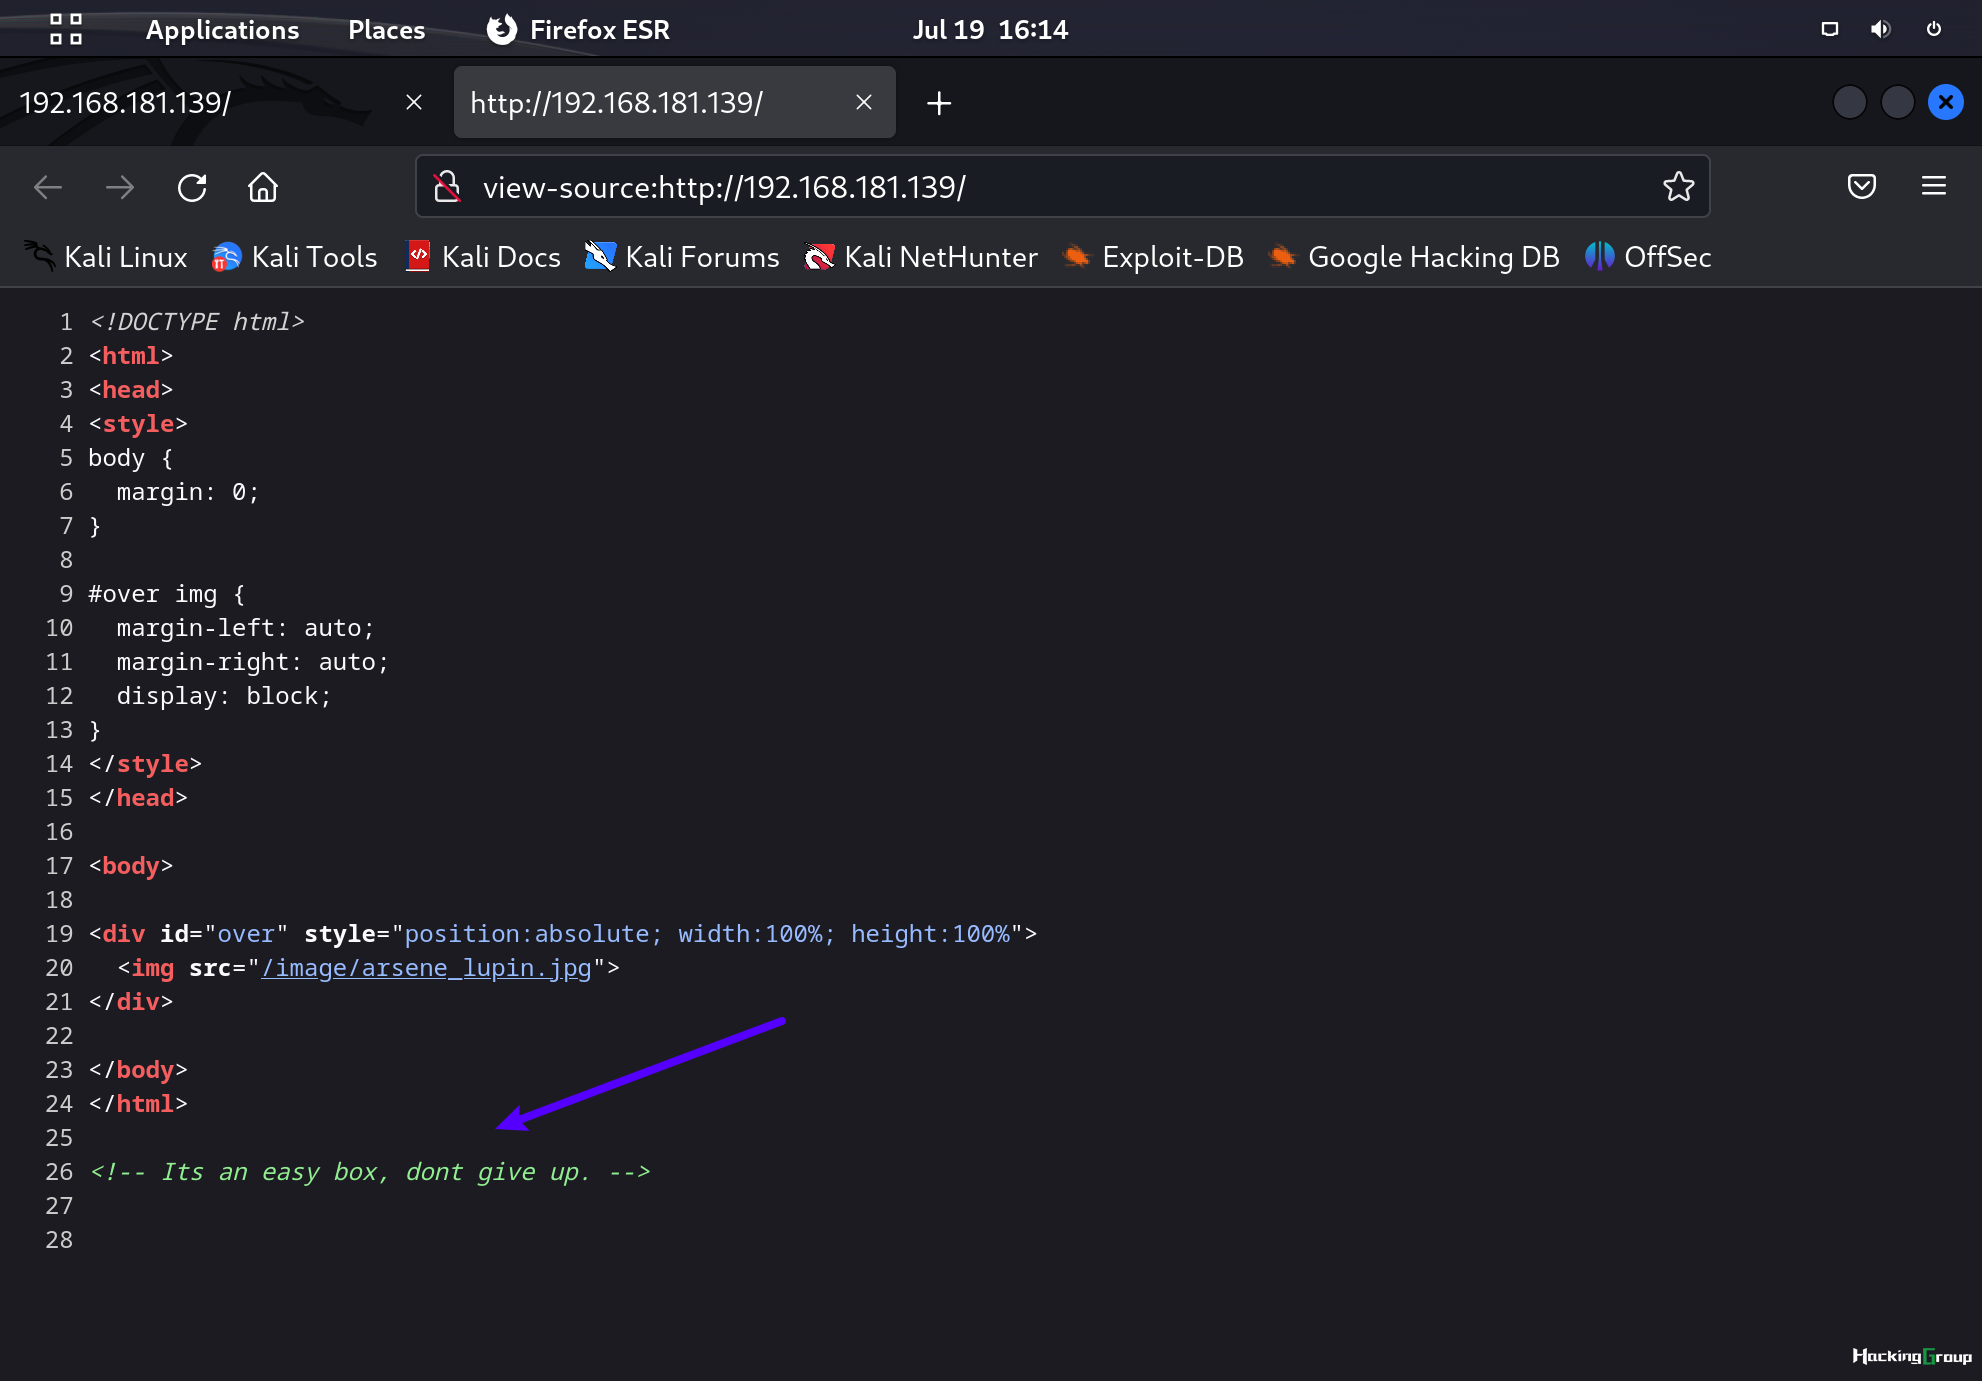
Task: Click the opening <body> tag on line 17
Action: 131,866
